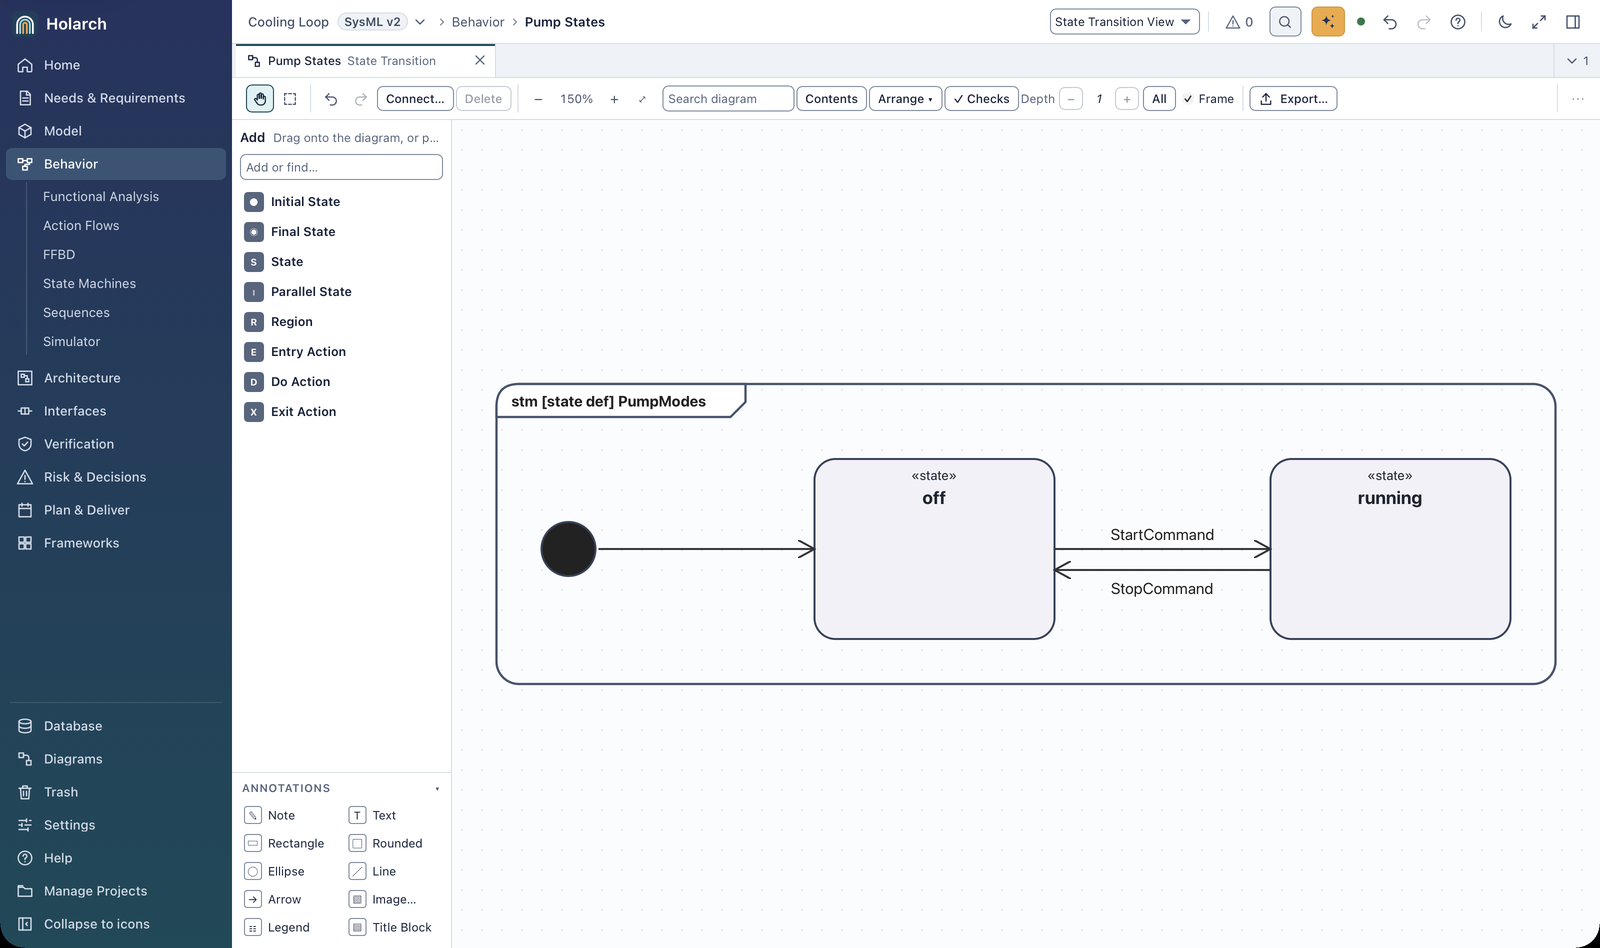Toggle the right side panel icon
Screen dimensions: 1600x948
click(x=1573, y=22)
